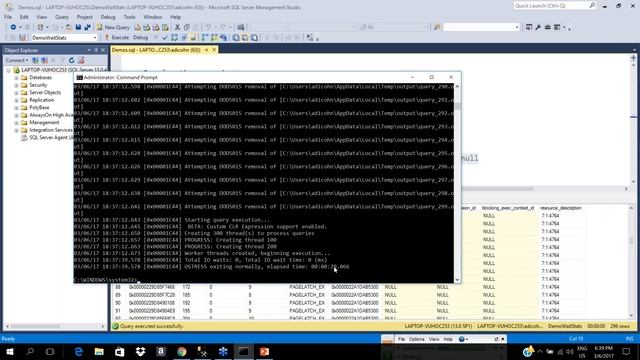This screenshot has height=360, width=640.
Task: Select Results to Text icon
Action: [x=236, y=38]
